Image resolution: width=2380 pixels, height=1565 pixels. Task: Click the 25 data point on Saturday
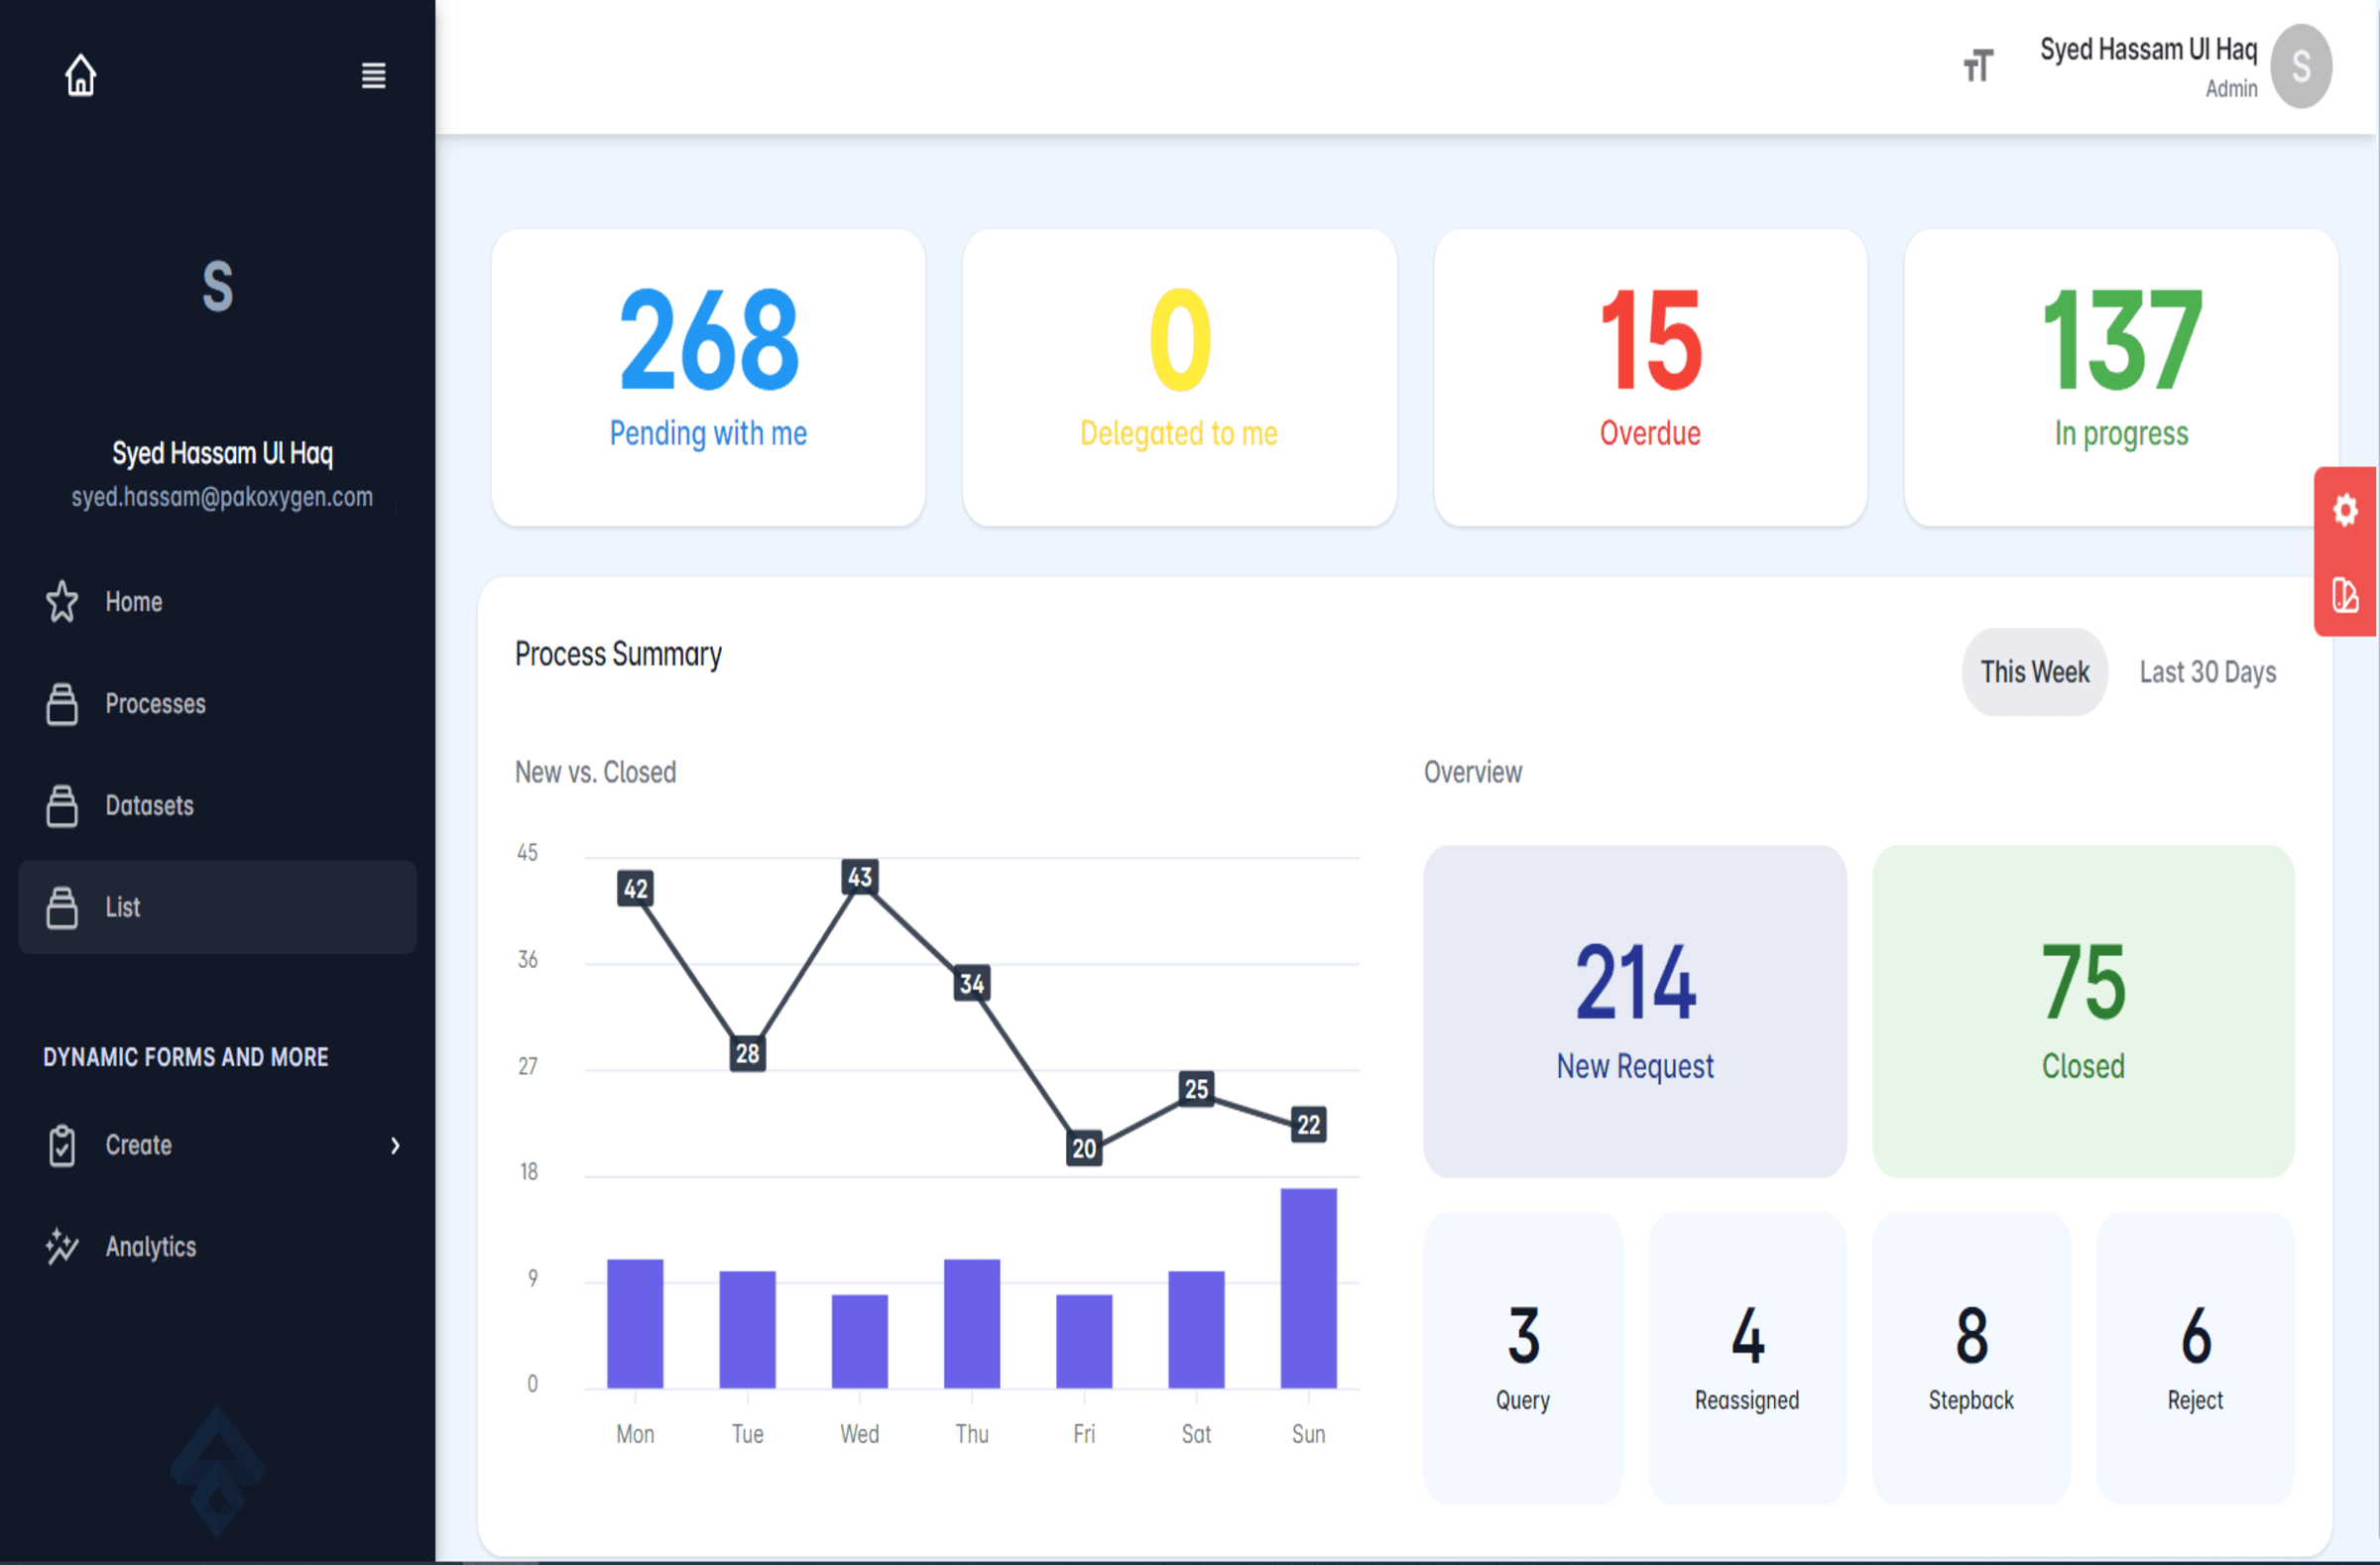pos(1196,1089)
